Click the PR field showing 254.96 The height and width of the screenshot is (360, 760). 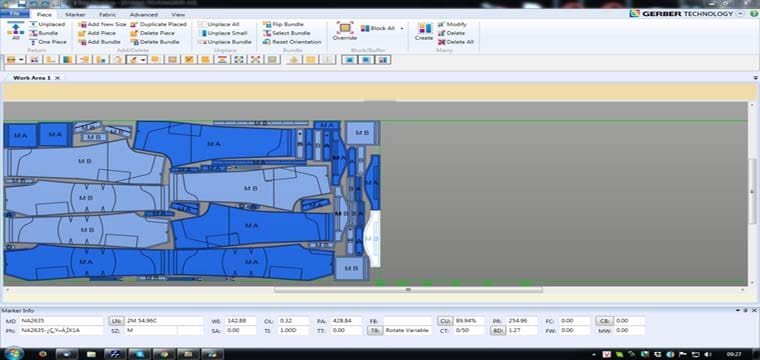tap(522, 321)
